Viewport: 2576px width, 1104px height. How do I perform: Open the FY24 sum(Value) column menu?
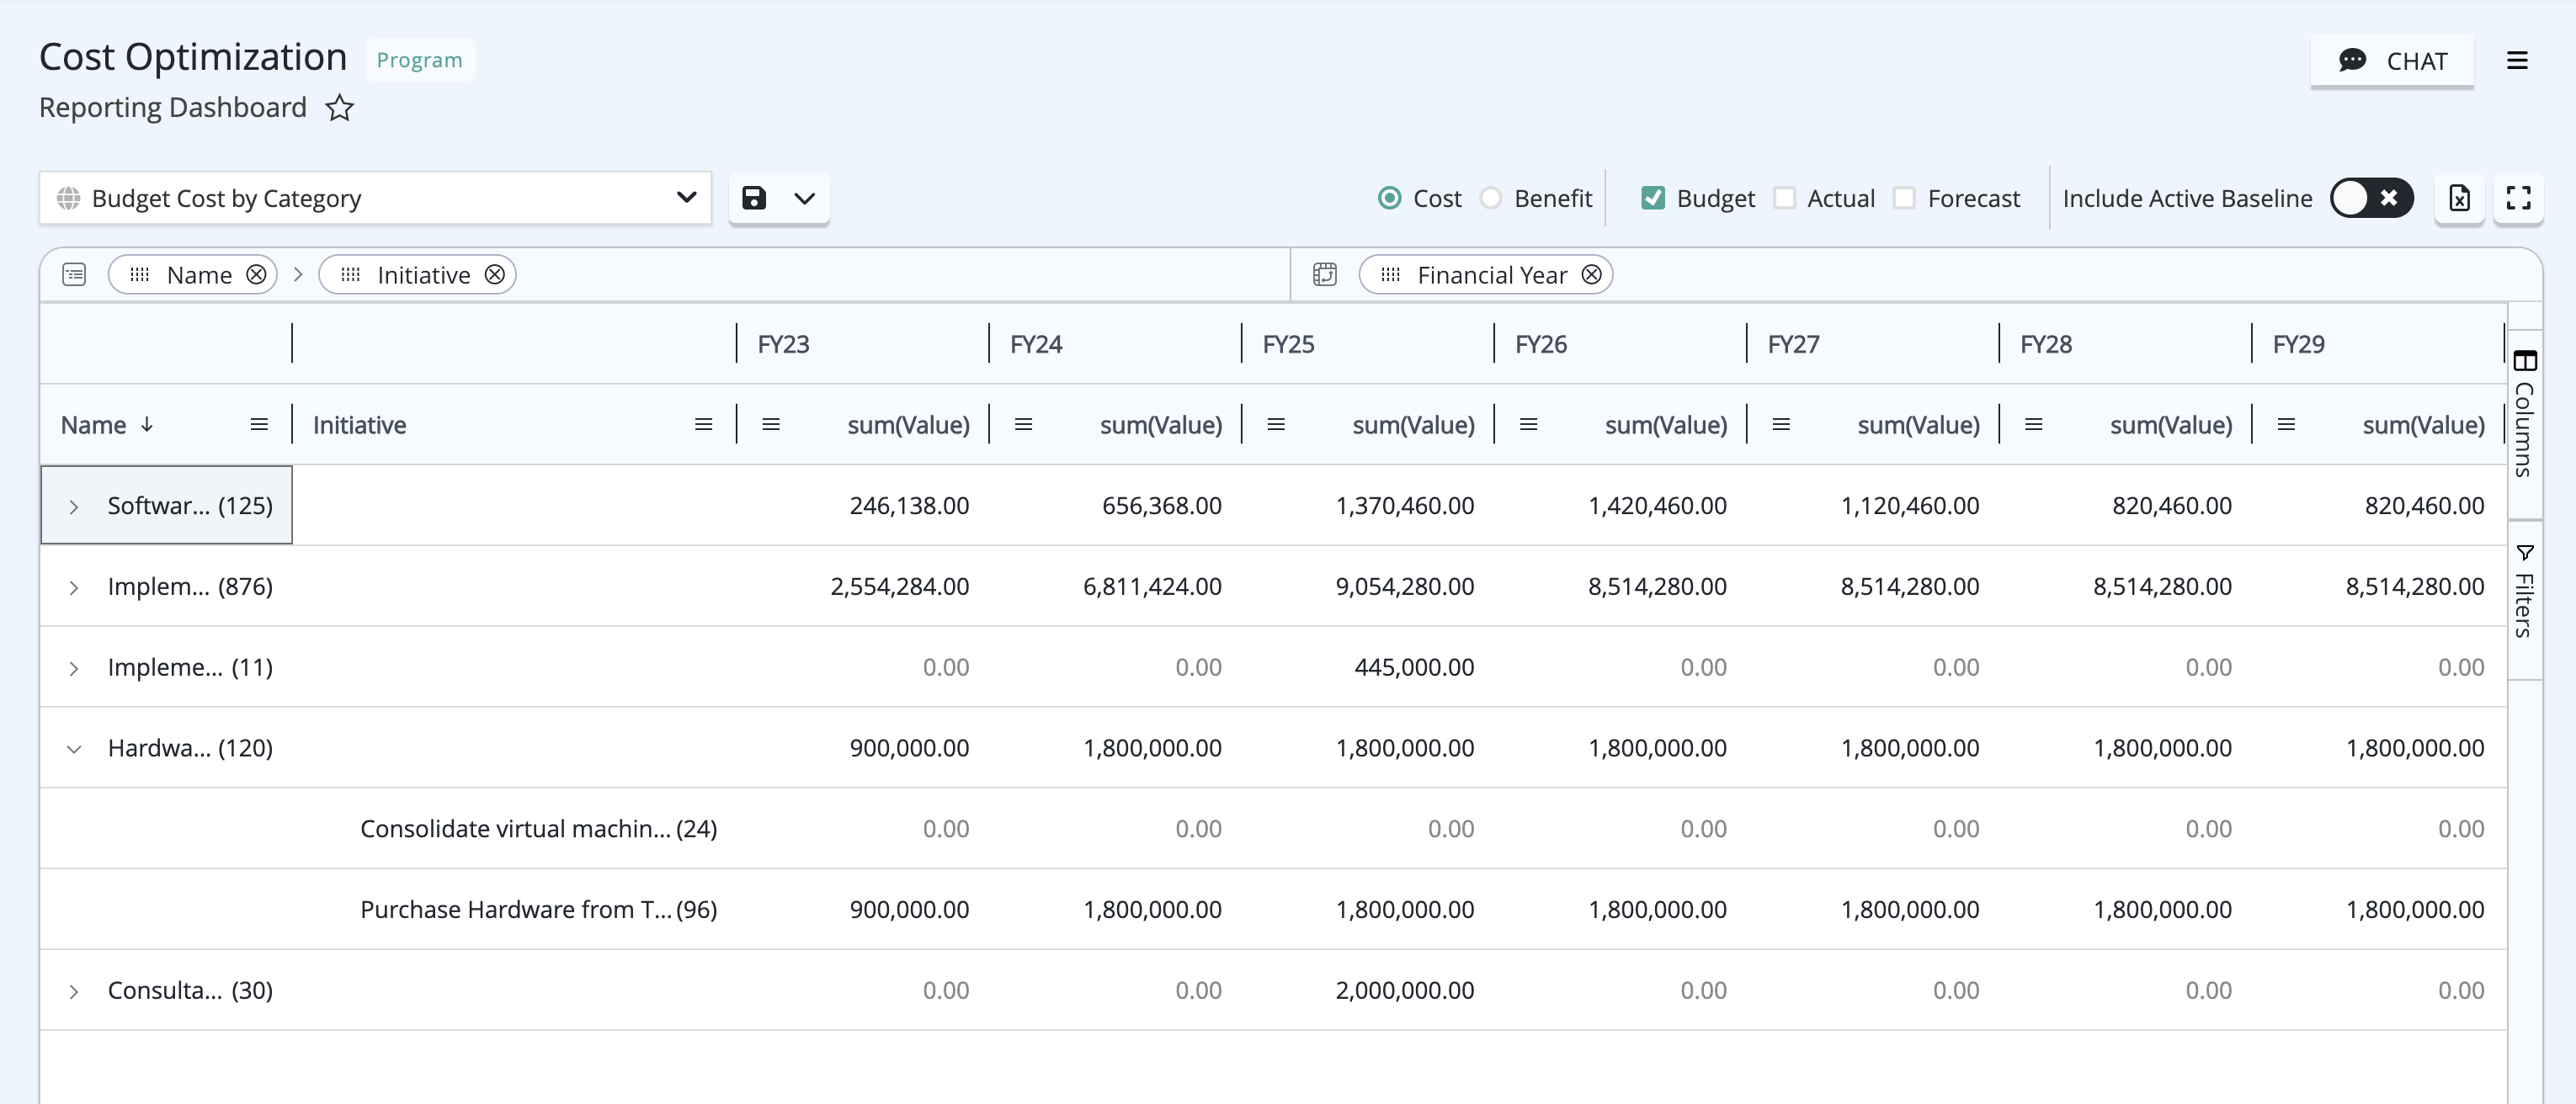1023,425
